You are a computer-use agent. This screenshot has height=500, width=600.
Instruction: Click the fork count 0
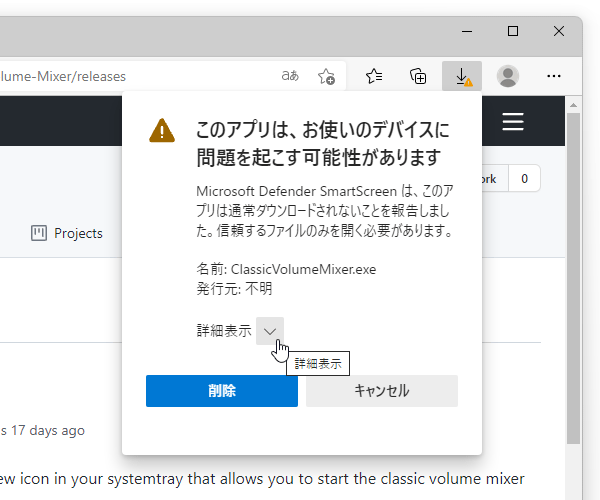click(x=524, y=178)
